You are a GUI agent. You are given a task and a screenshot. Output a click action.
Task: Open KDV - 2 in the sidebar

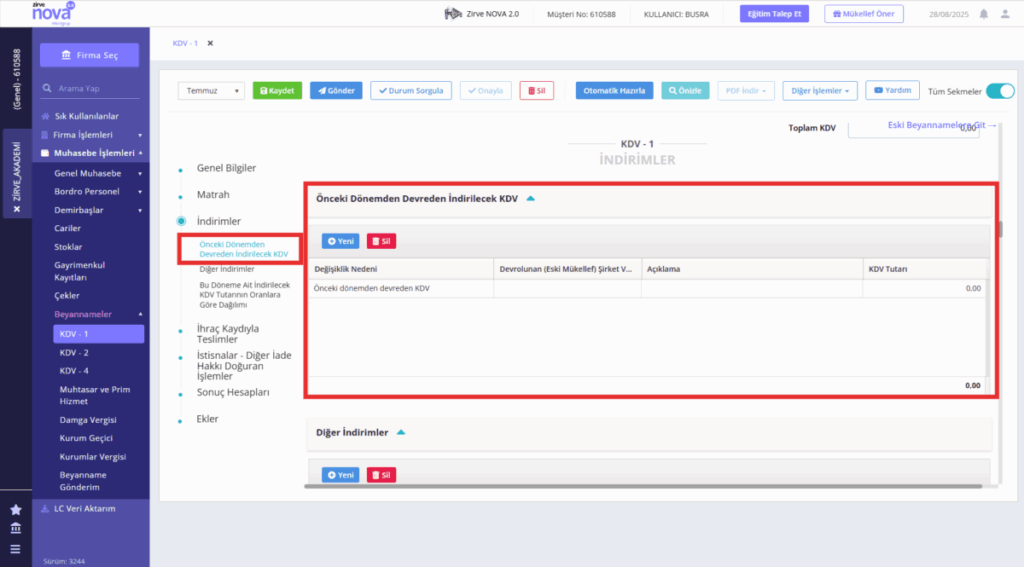pos(74,352)
